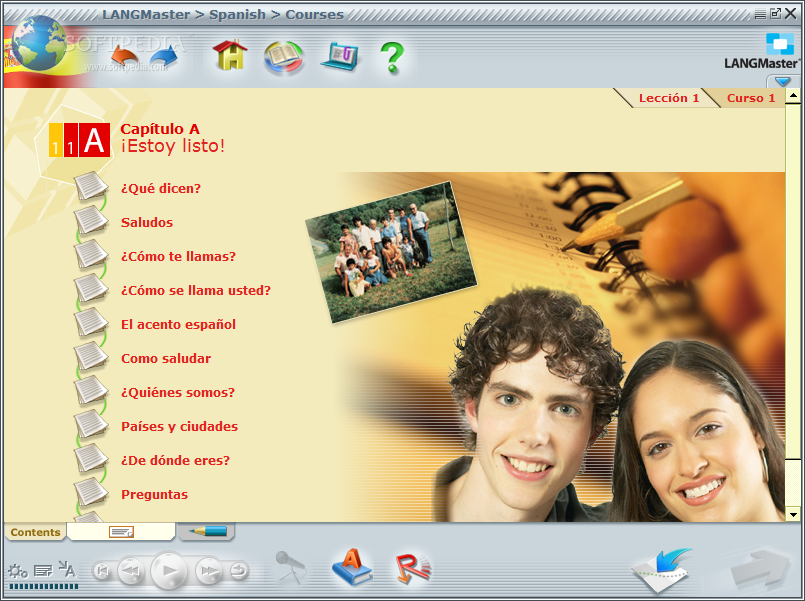Open El acento español lesson

(x=178, y=324)
